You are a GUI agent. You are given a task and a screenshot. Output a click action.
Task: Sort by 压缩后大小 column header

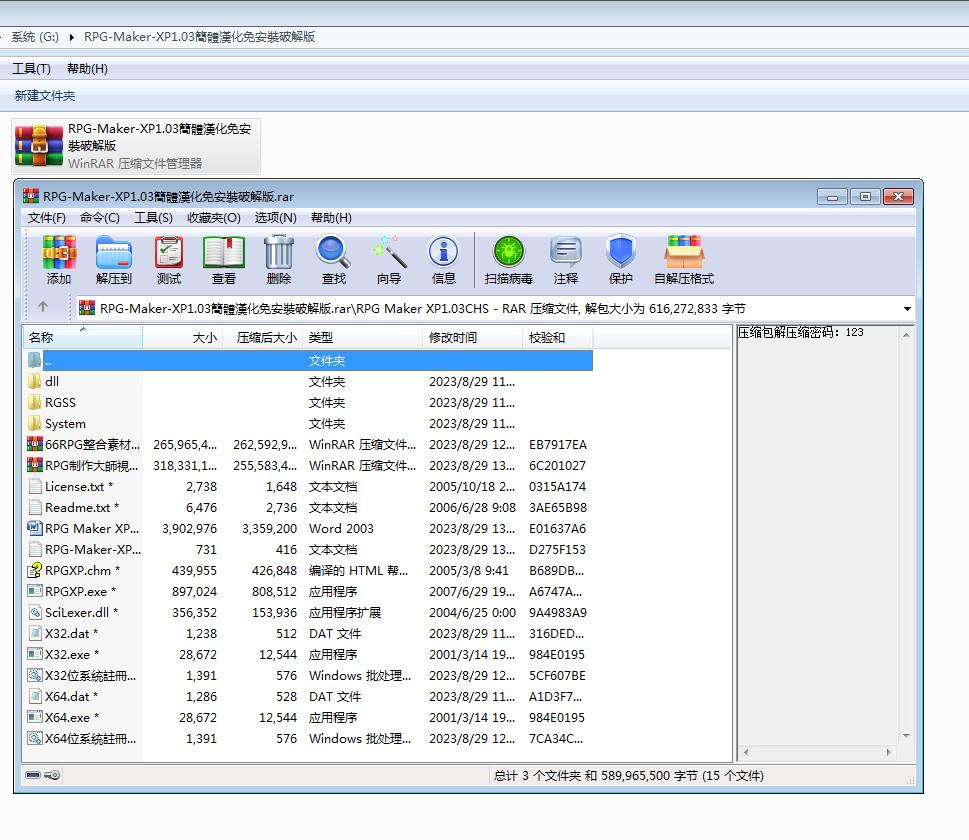click(263, 337)
